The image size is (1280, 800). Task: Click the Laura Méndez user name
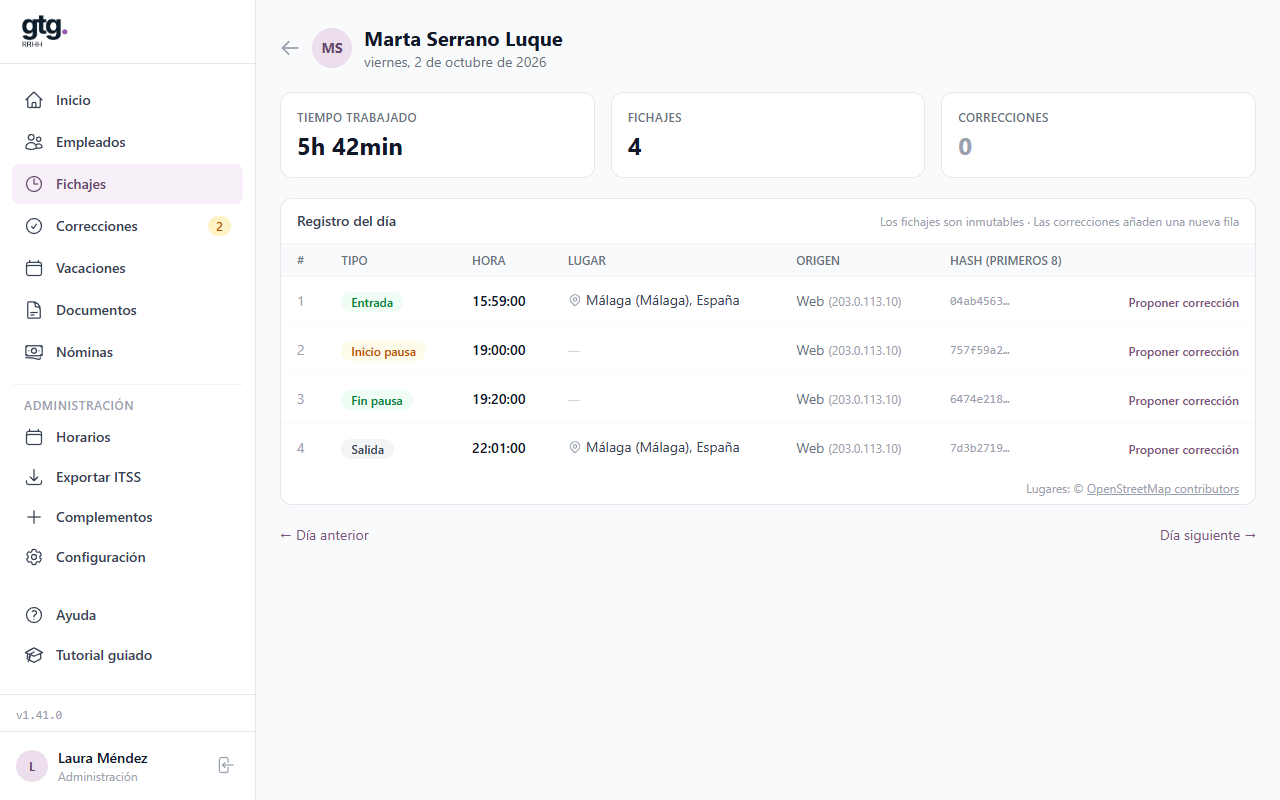[x=103, y=758]
